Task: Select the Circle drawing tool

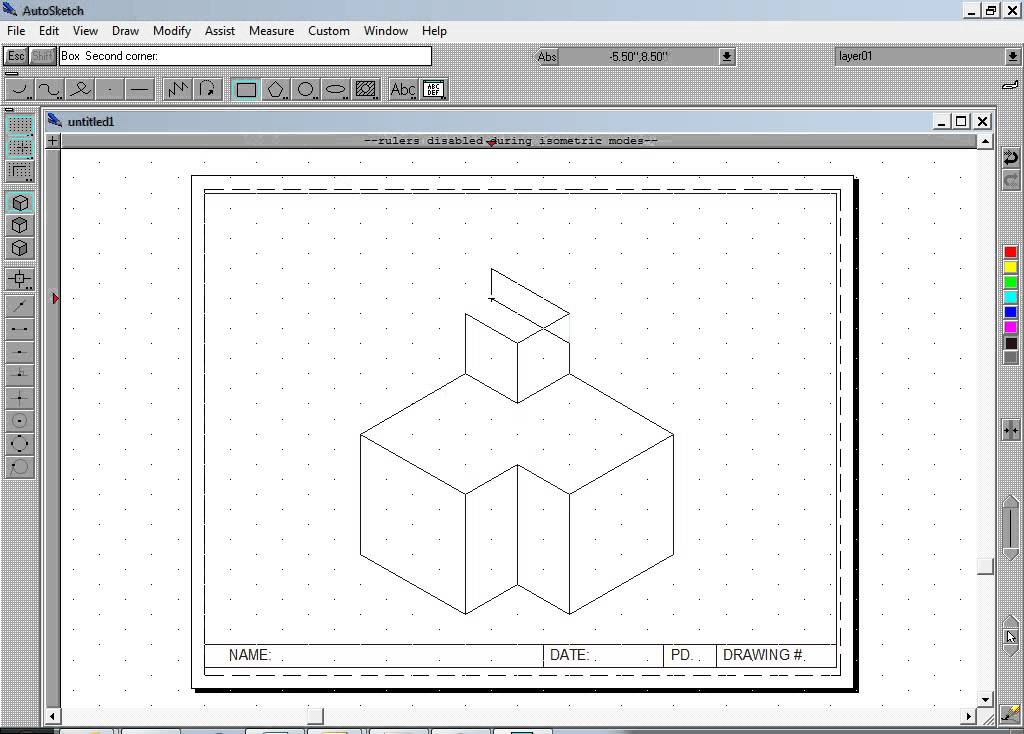Action: click(x=306, y=89)
